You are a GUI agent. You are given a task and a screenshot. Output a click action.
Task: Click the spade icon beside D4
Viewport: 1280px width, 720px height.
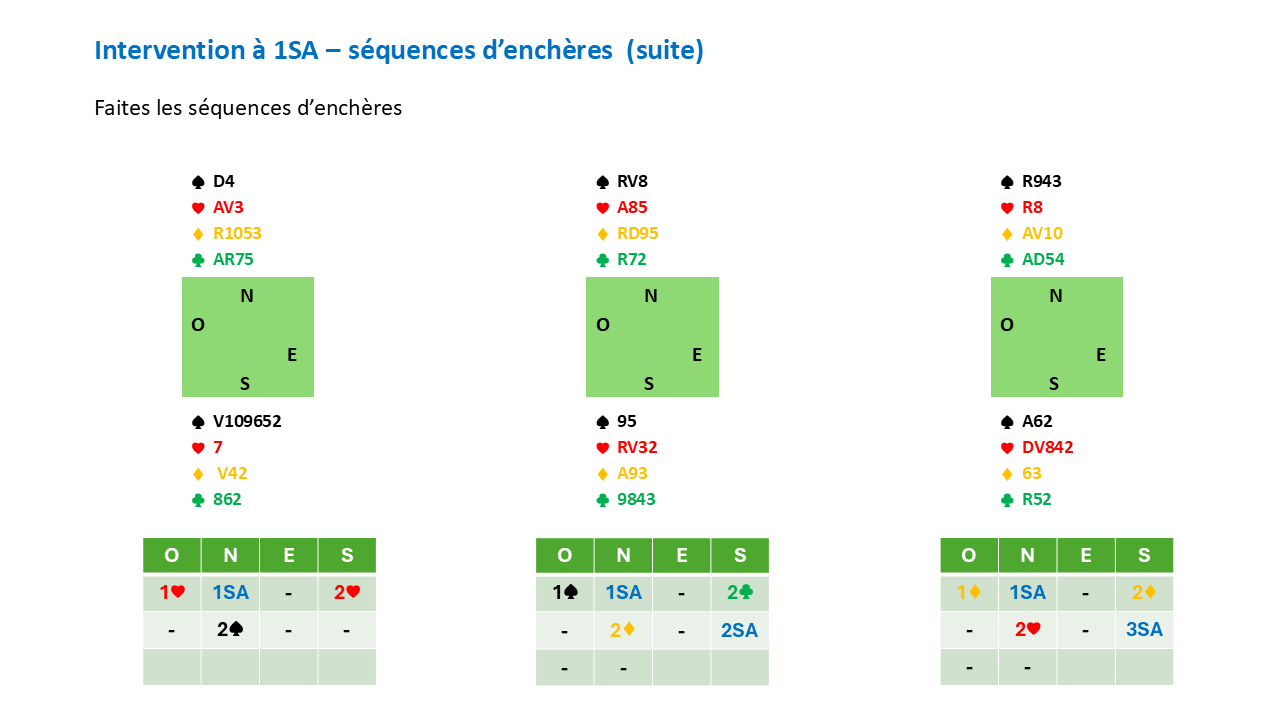coord(198,182)
